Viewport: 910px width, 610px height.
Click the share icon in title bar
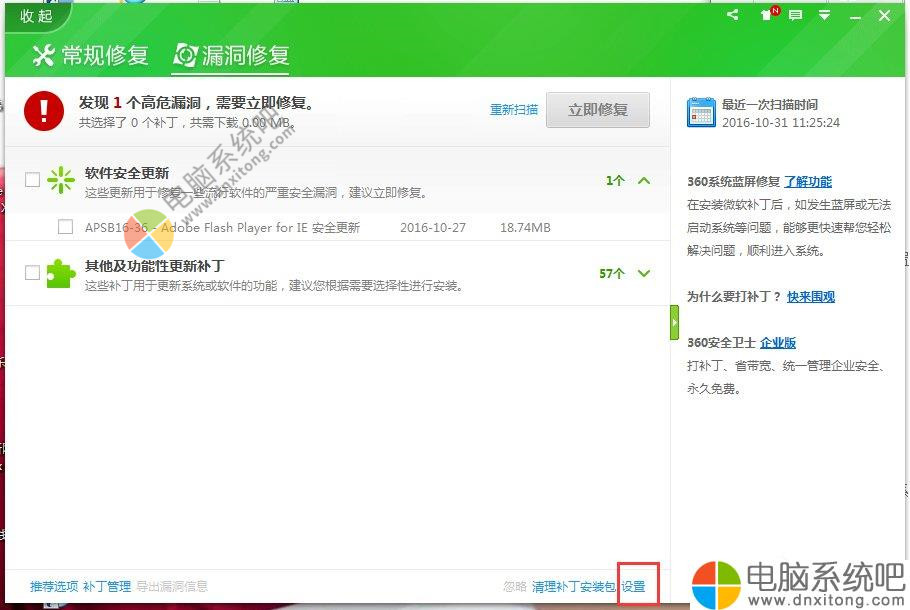coord(733,15)
